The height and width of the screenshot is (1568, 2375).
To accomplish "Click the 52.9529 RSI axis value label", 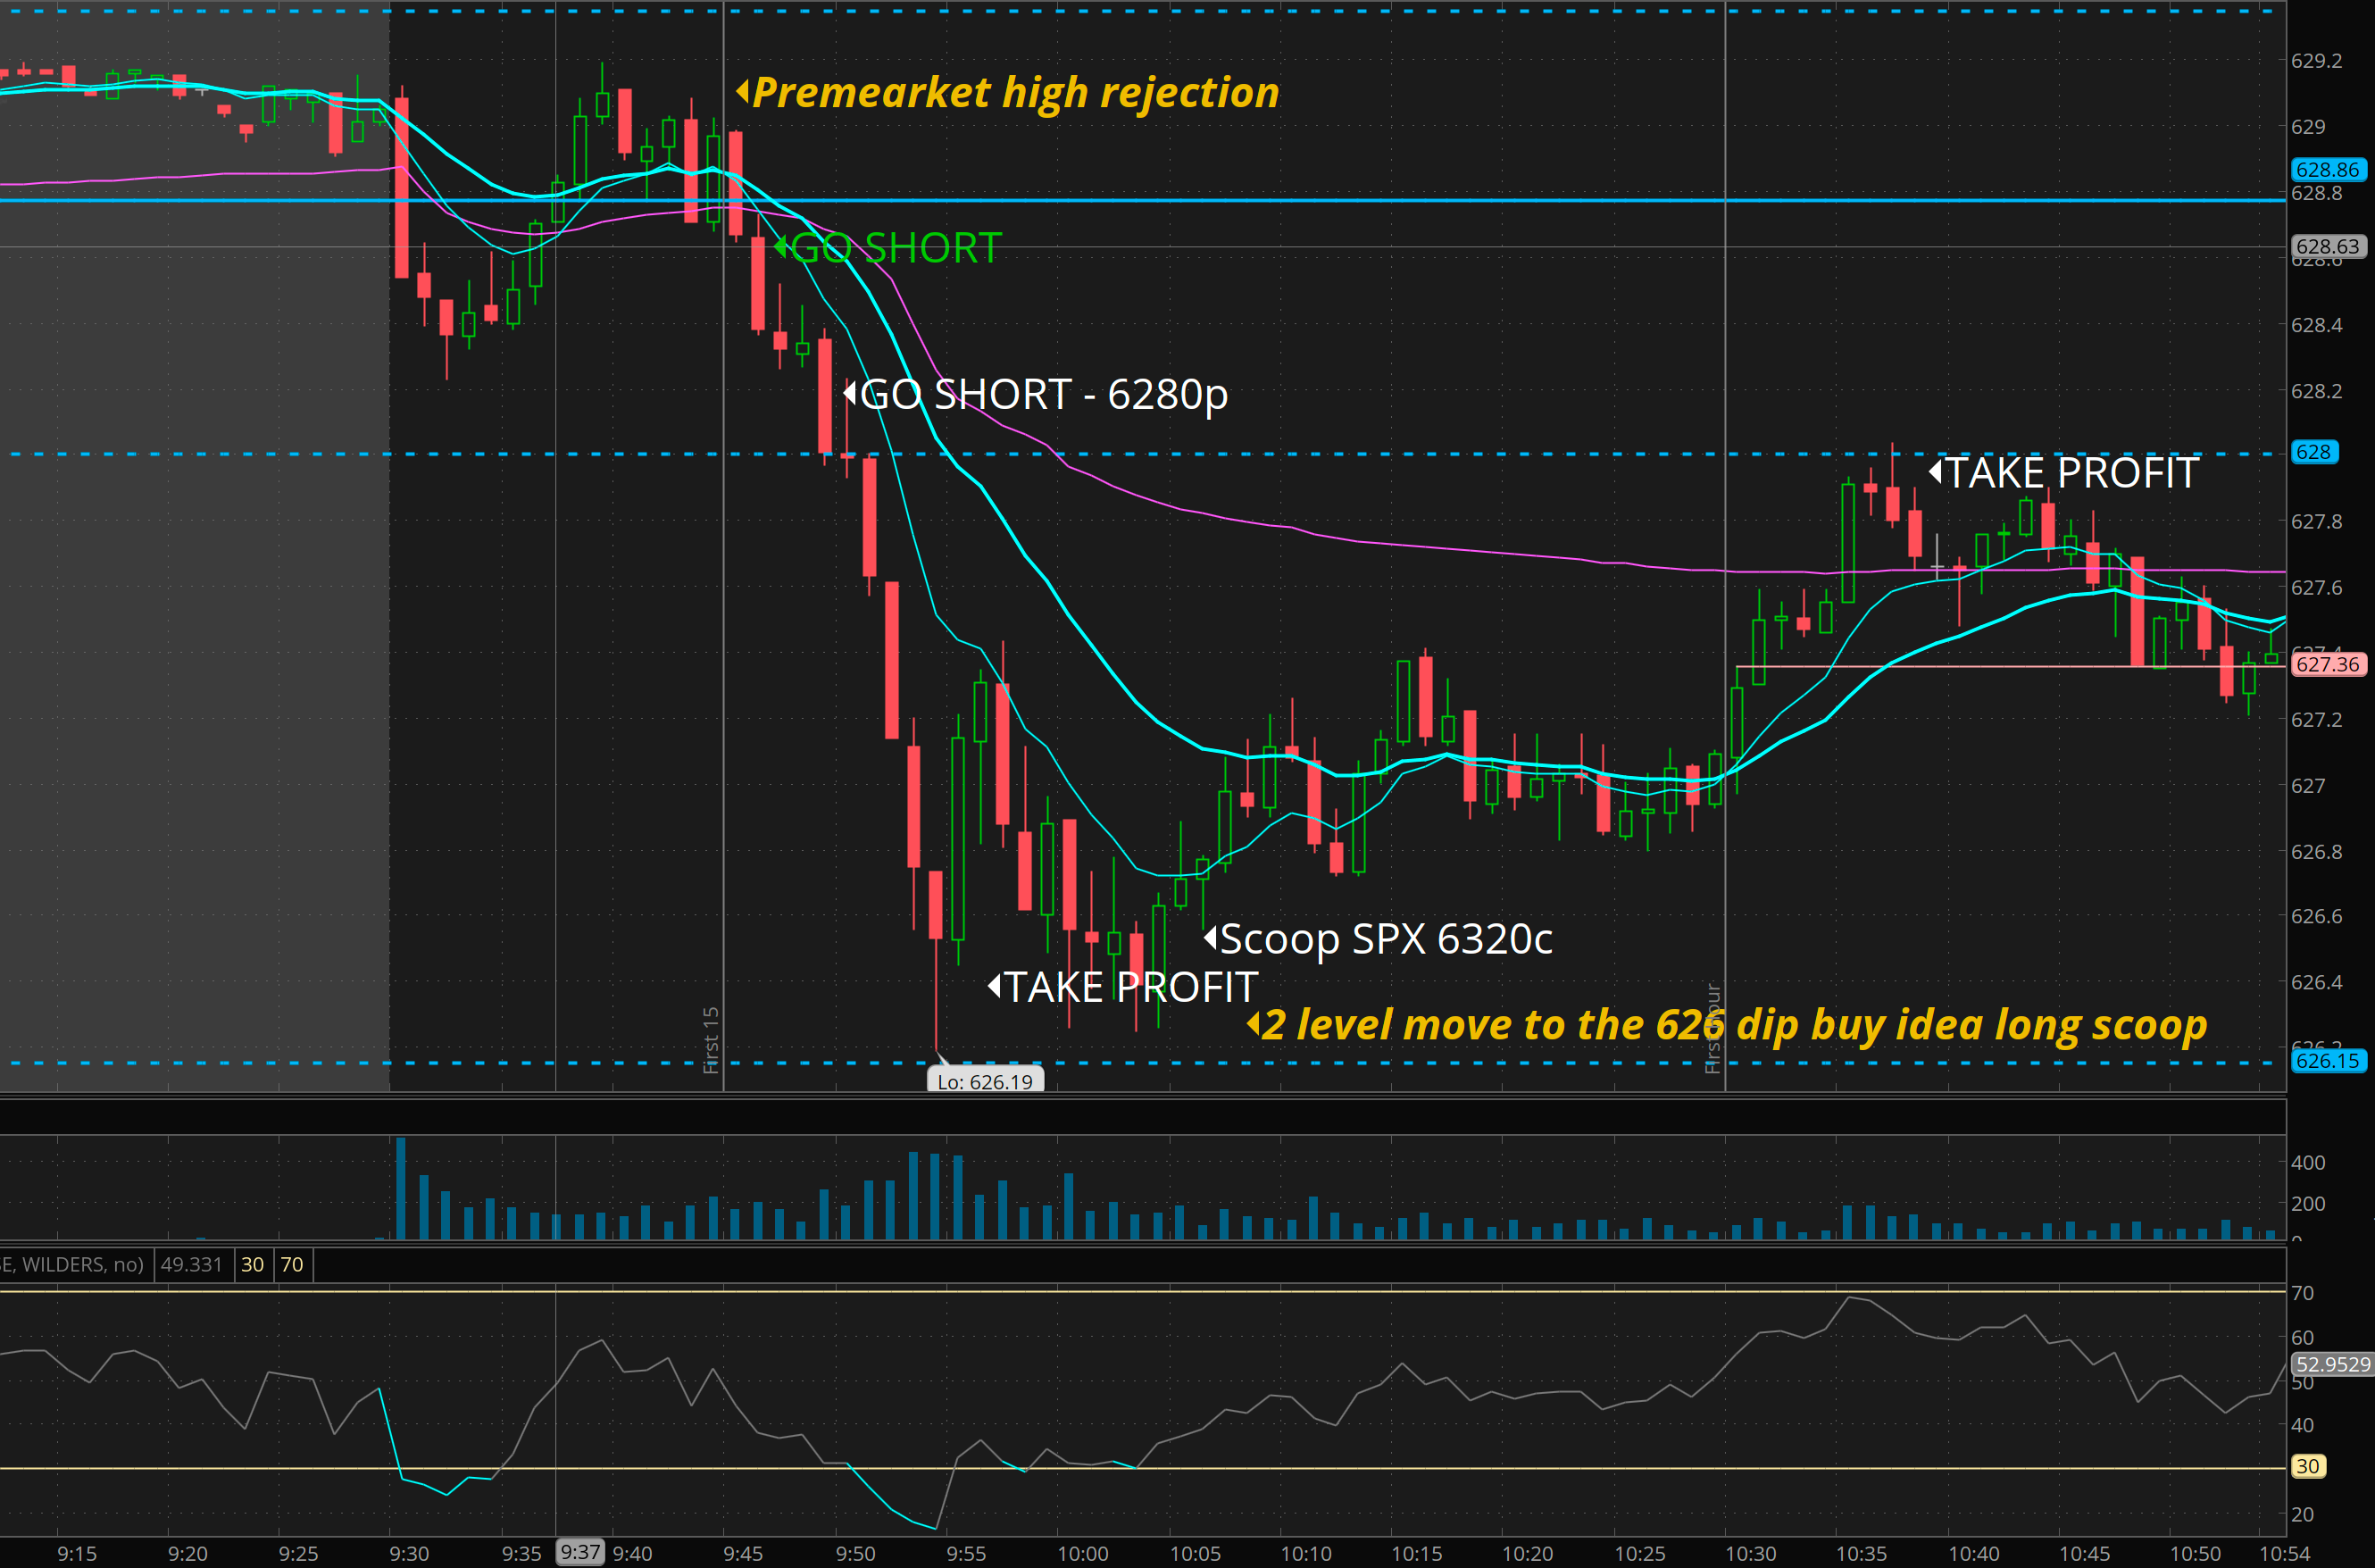I will pyautogui.click(x=2332, y=1365).
